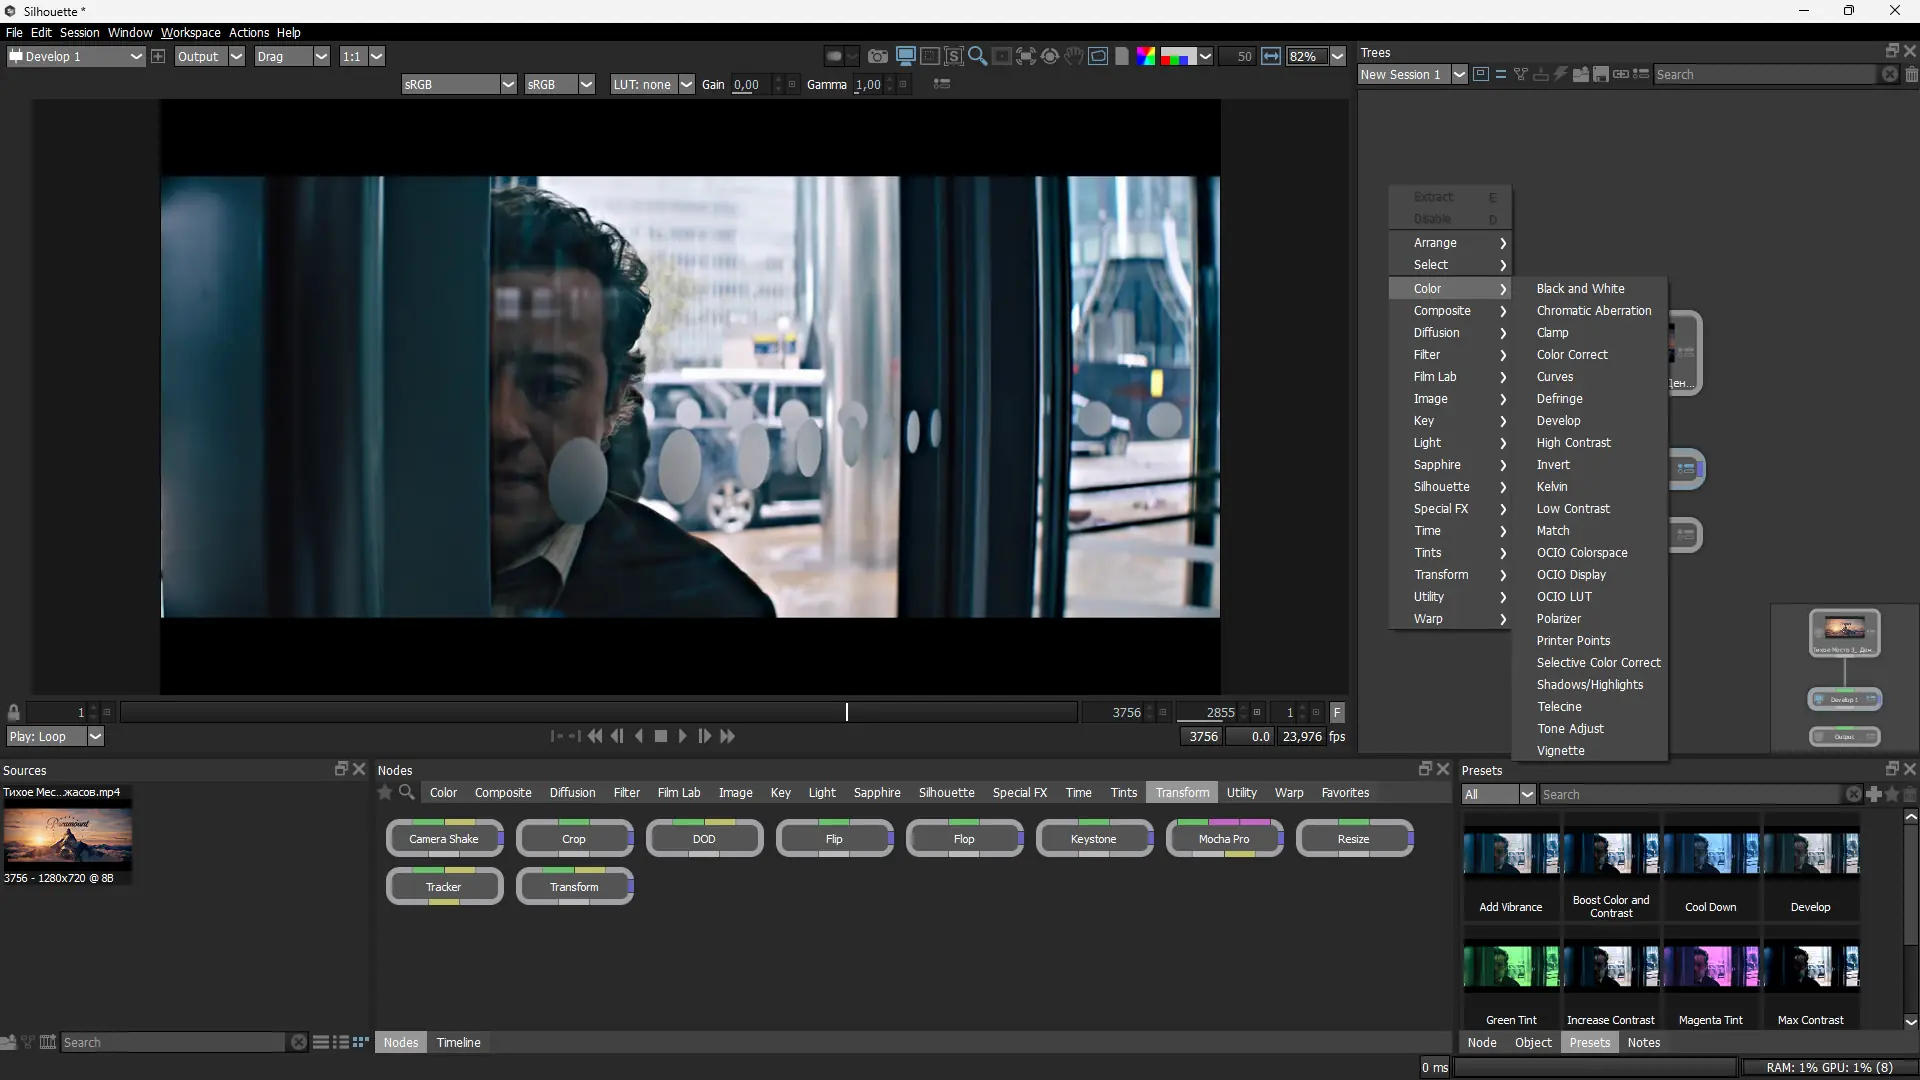1920x1080 pixels.
Task: Click the fit-width double arrow icon
Action: click(1271, 57)
